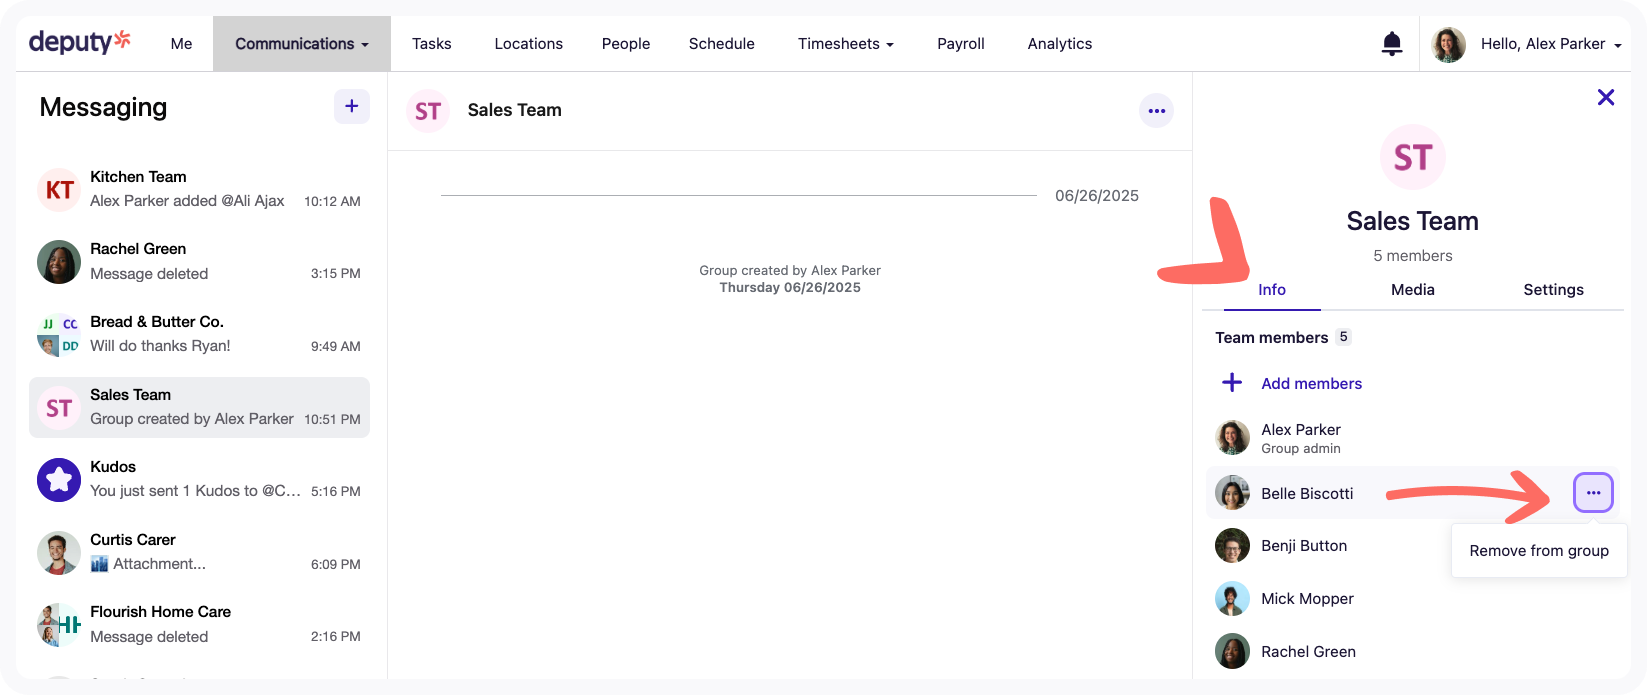Open the notifications bell
The width and height of the screenshot is (1647, 695).
(x=1391, y=44)
